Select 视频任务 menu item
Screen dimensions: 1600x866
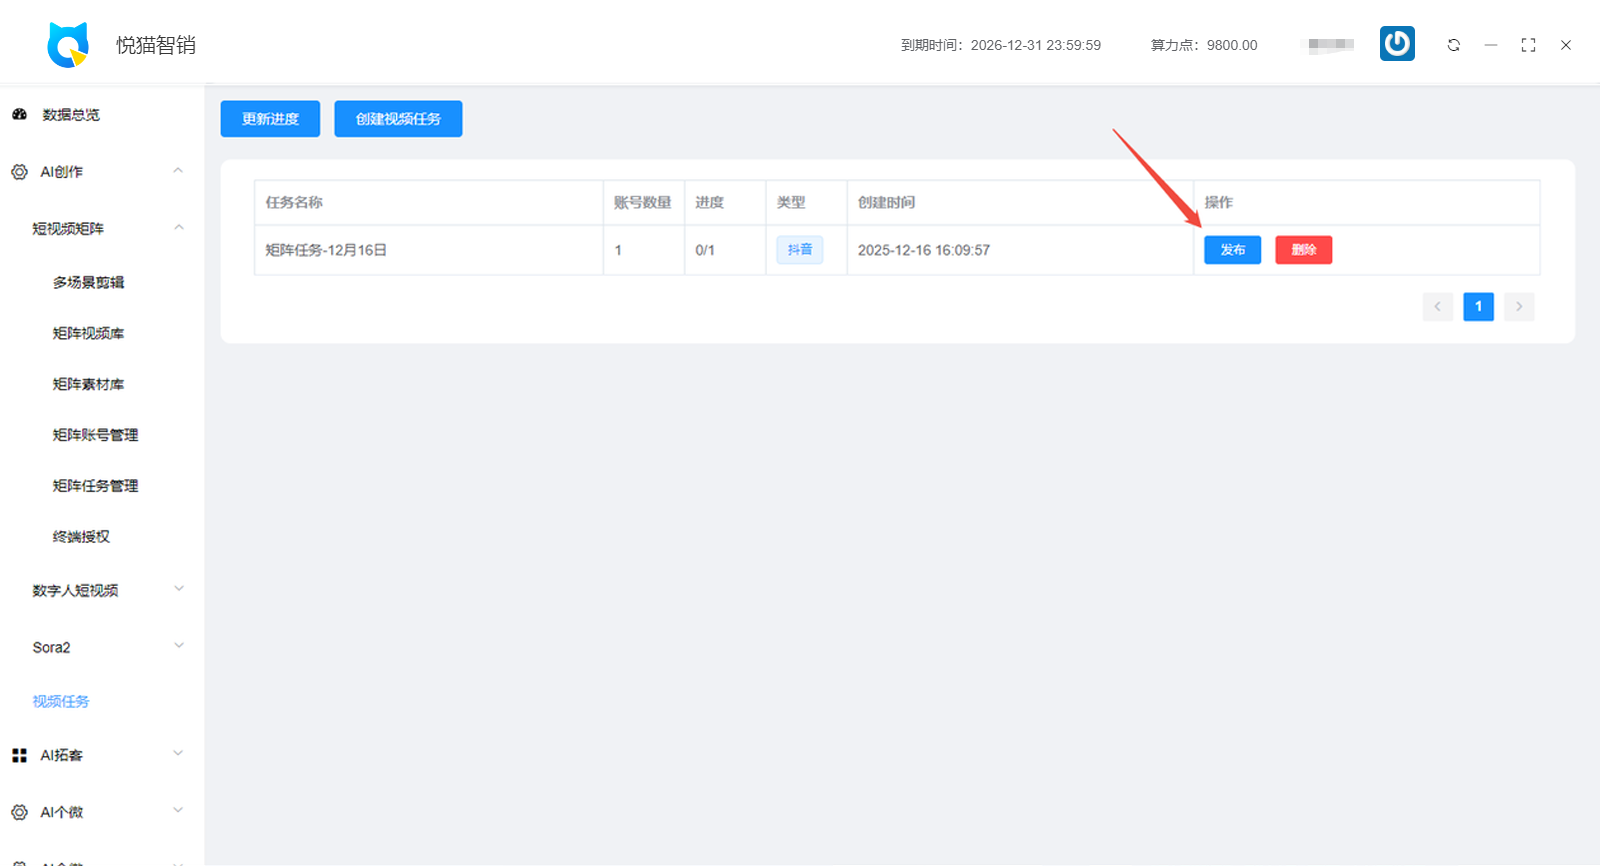61,701
